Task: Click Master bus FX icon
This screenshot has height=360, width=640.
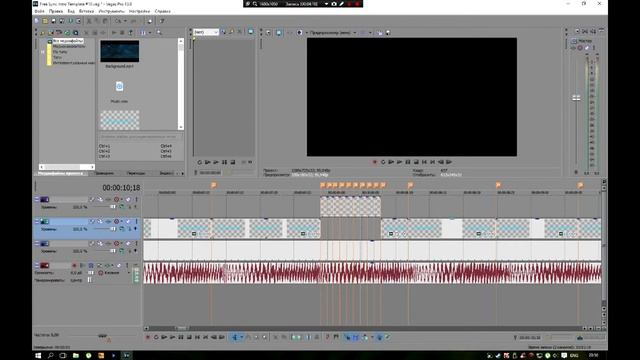Action: (573, 48)
